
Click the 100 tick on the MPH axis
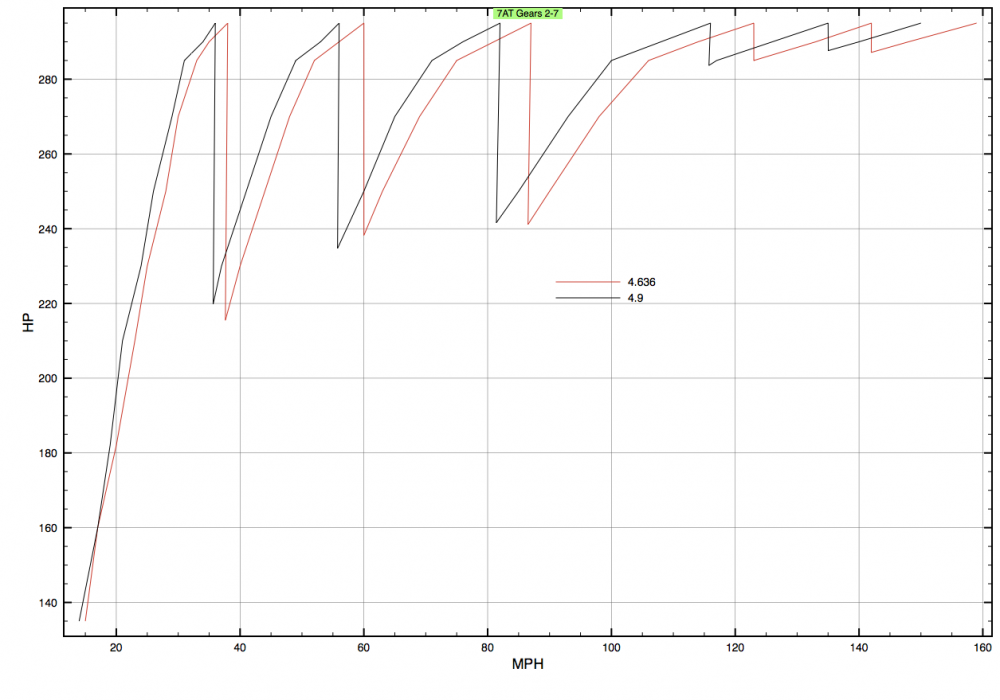coord(611,648)
